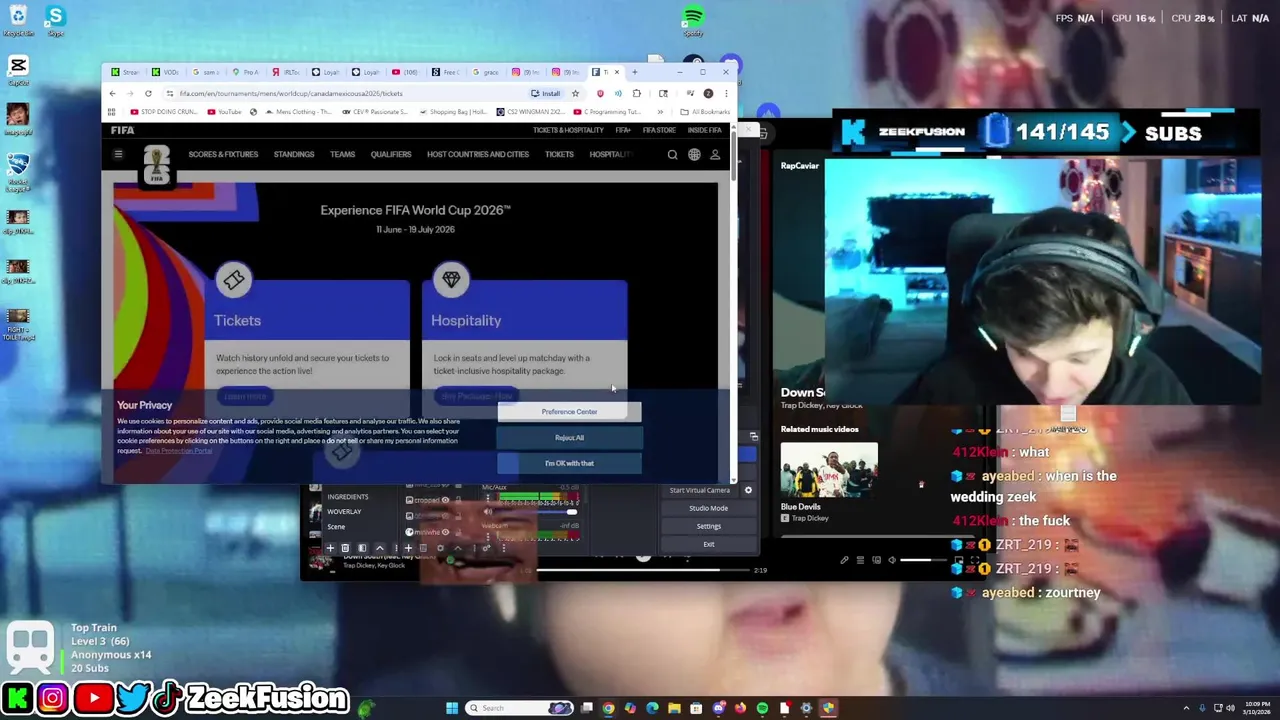
Task: Click I'm OK with that button
Action: (x=569, y=463)
